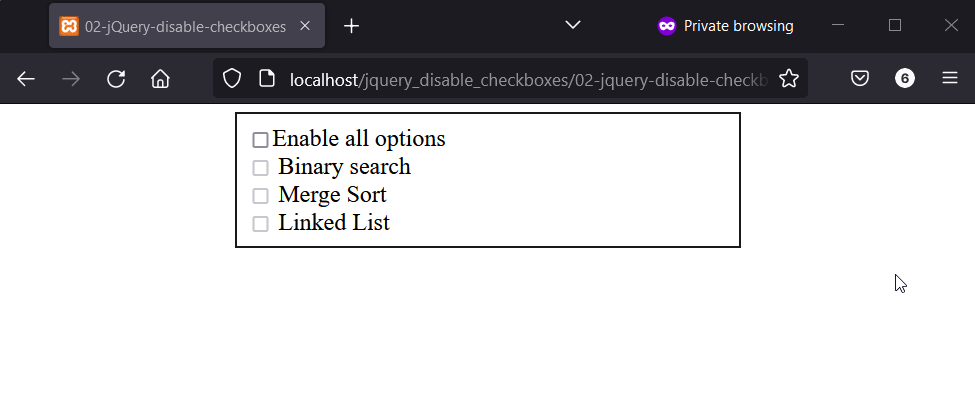Check the Enable all options checkbox
The height and width of the screenshot is (408, 975).
coord(261,140)
